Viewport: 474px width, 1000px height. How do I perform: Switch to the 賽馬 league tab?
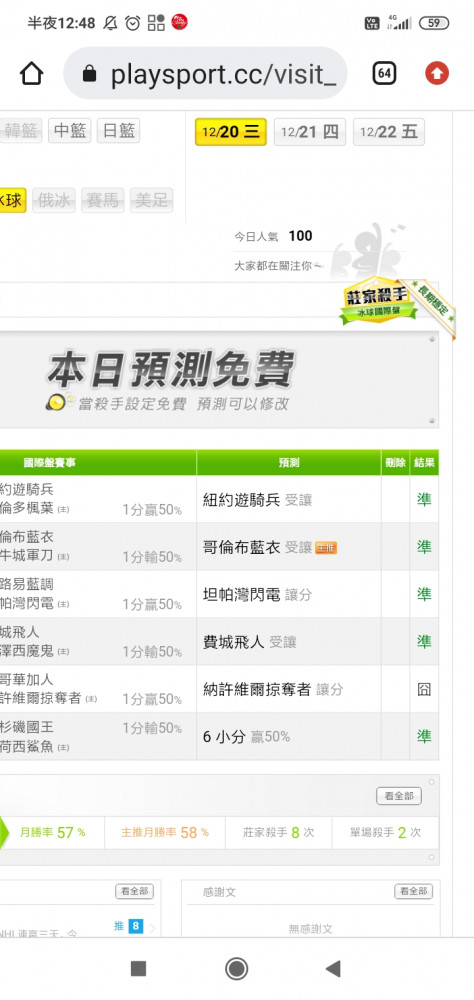tap(103, 200)
